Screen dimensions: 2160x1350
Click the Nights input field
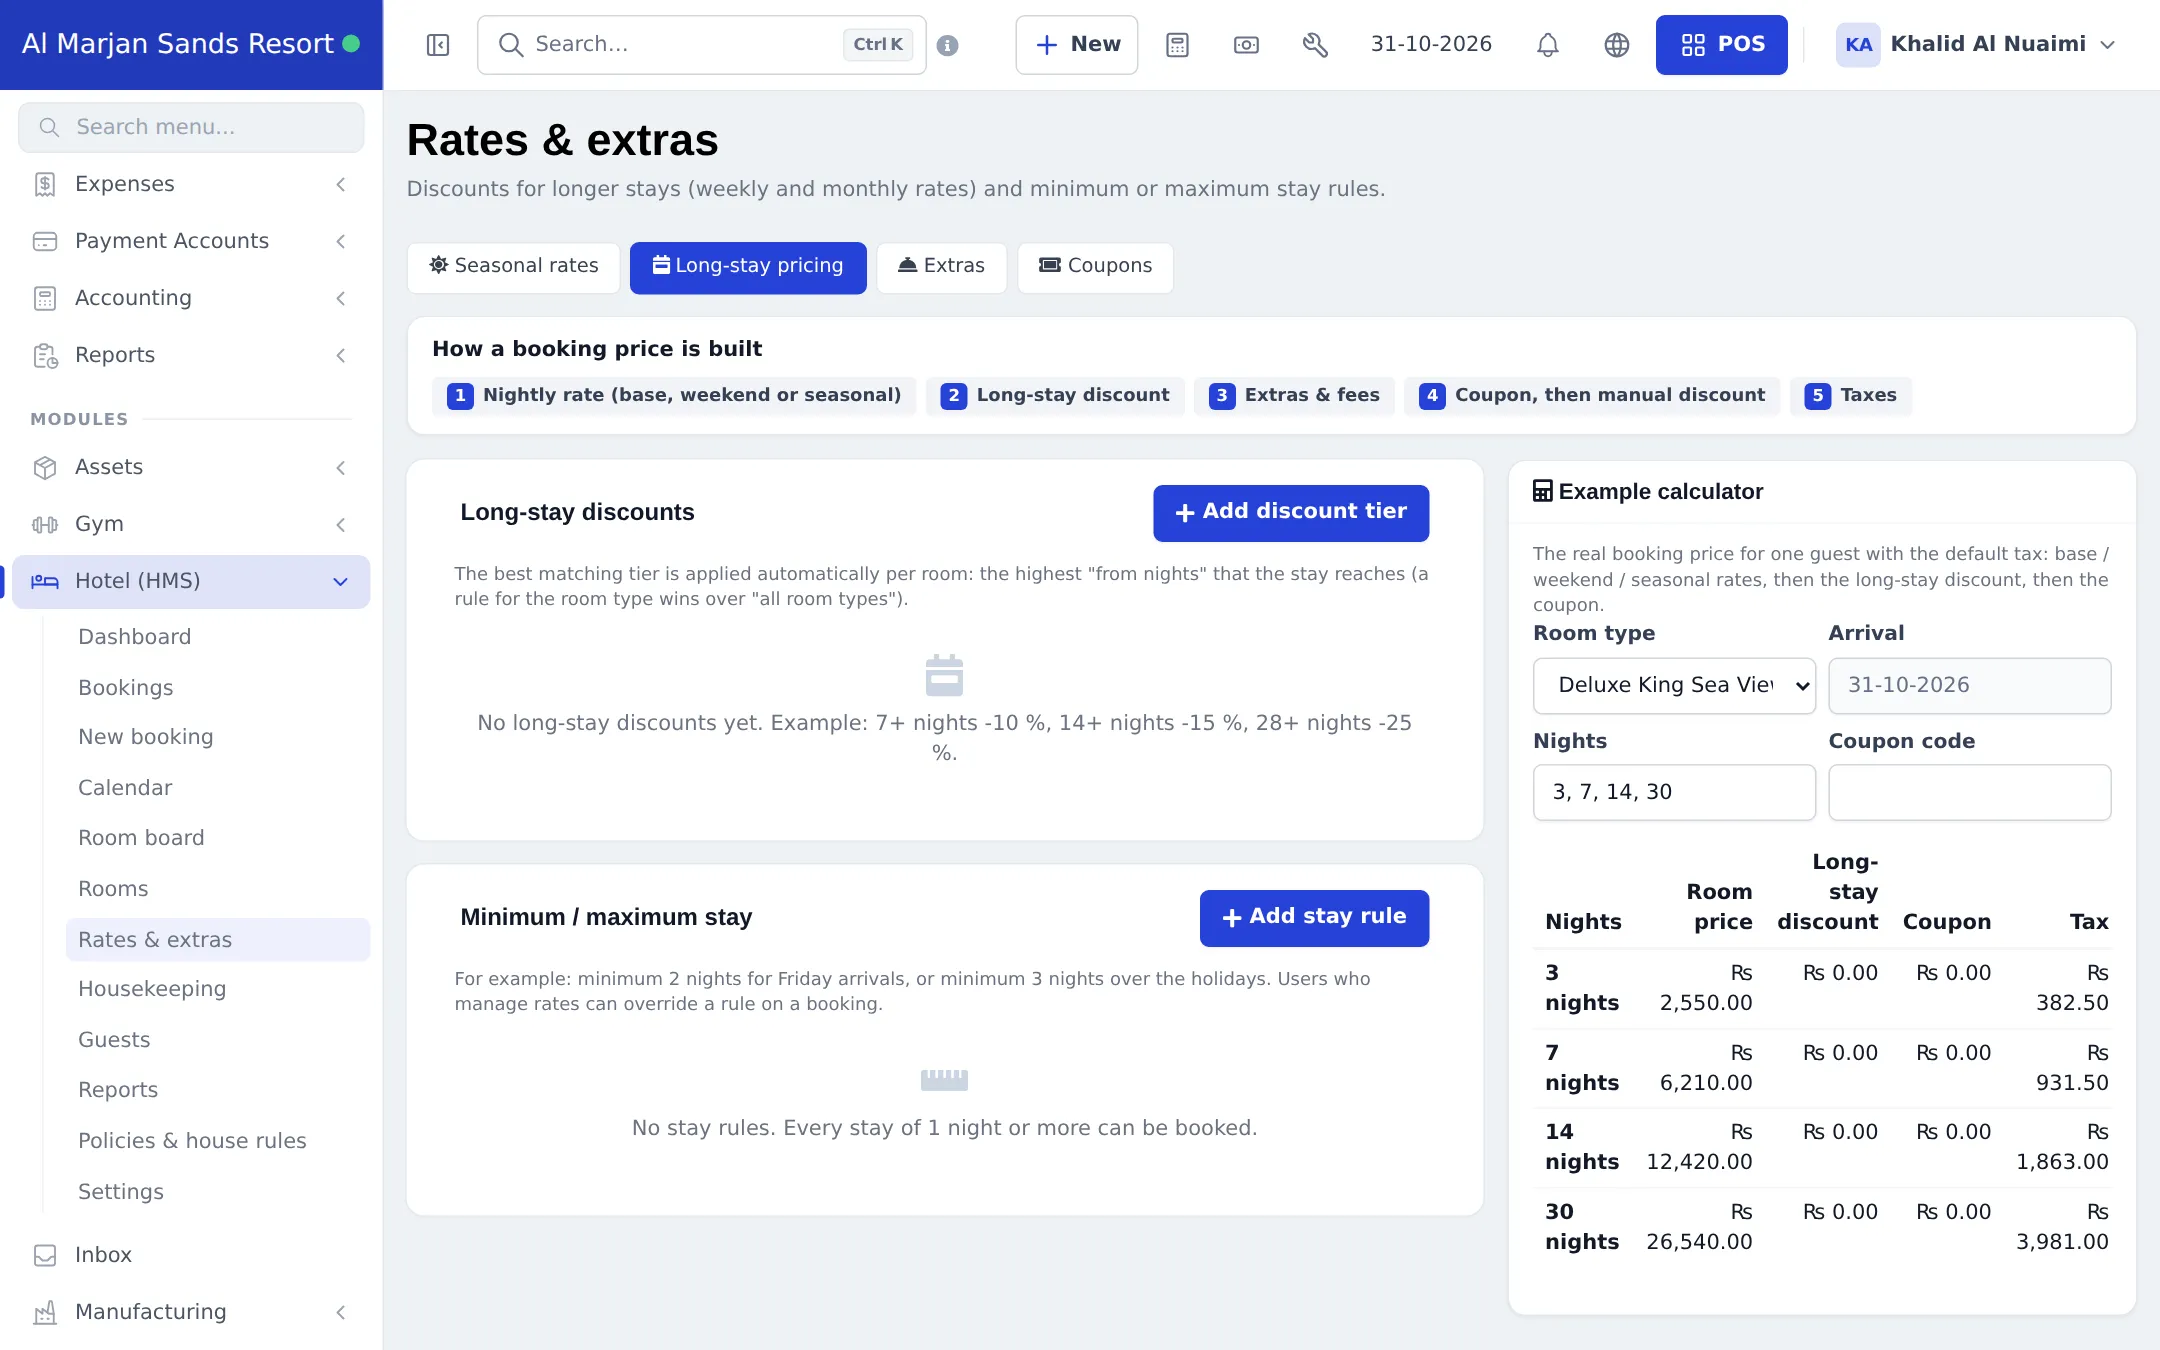(1674, 793)
